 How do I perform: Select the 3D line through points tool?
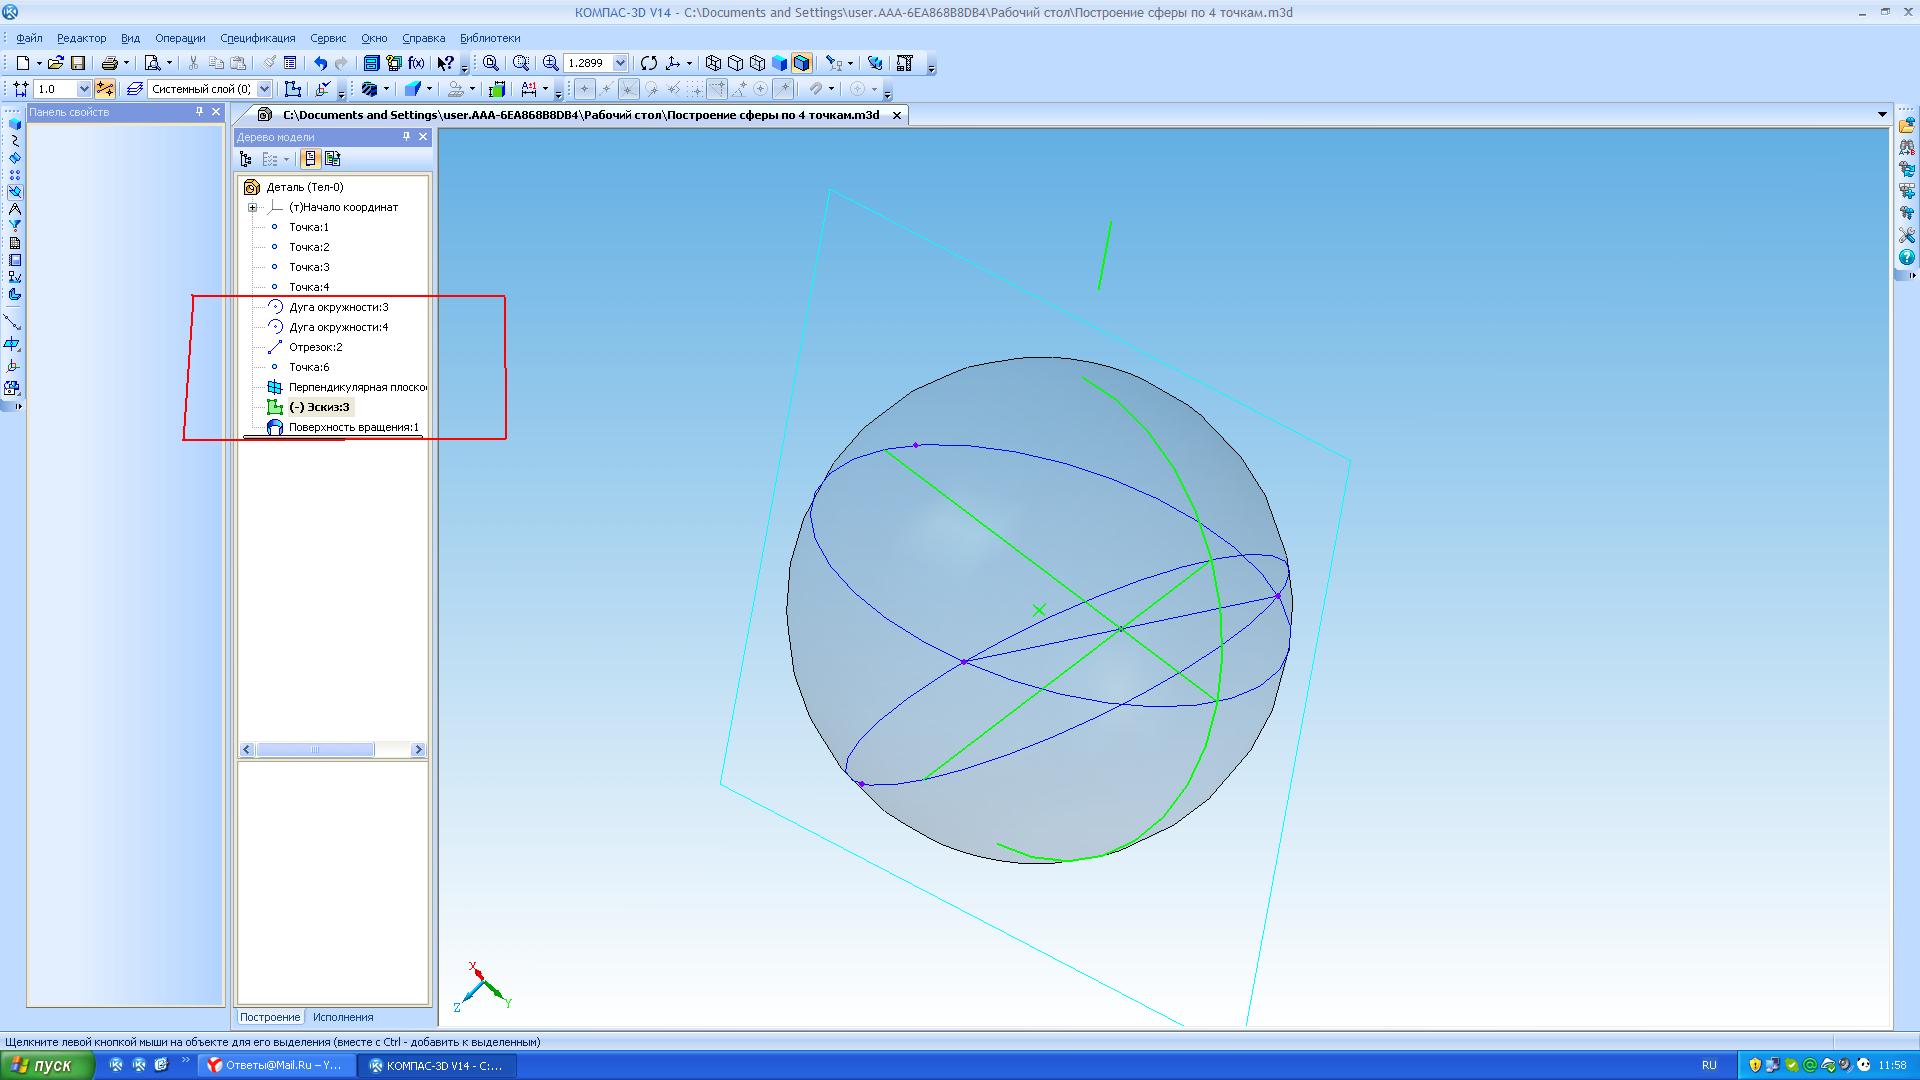12,322
